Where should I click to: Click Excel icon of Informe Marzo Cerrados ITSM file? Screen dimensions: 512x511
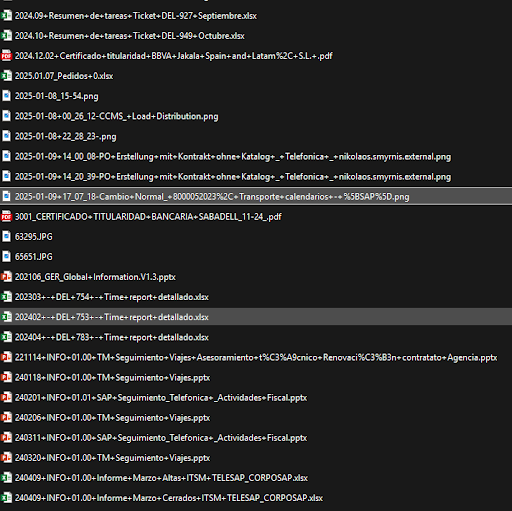pyautogui.click(x=6, y=498)
